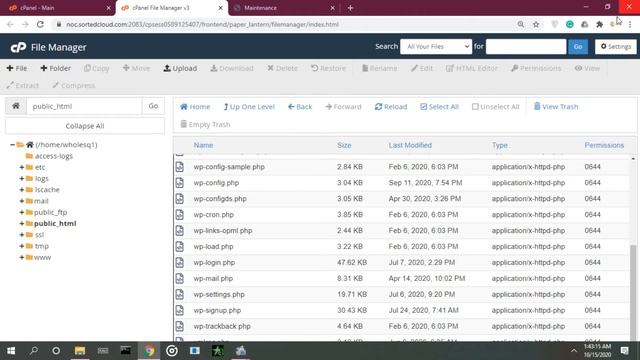Click Empty Trash
The width and height of the screenshot is (640, 360).
[205, 124]
